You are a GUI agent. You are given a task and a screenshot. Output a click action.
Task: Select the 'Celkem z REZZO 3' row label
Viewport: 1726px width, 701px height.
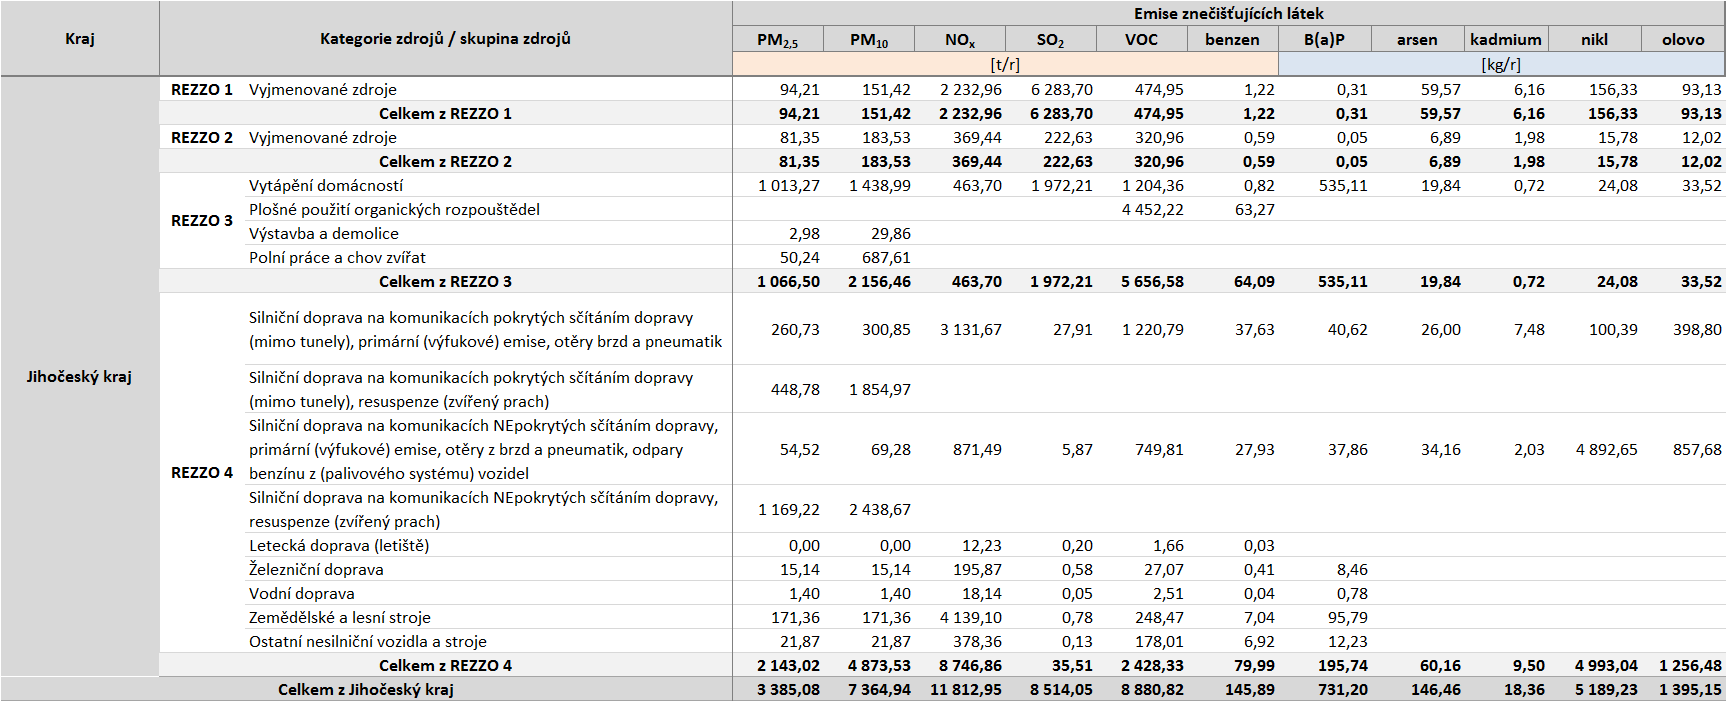tap(445, 282)
